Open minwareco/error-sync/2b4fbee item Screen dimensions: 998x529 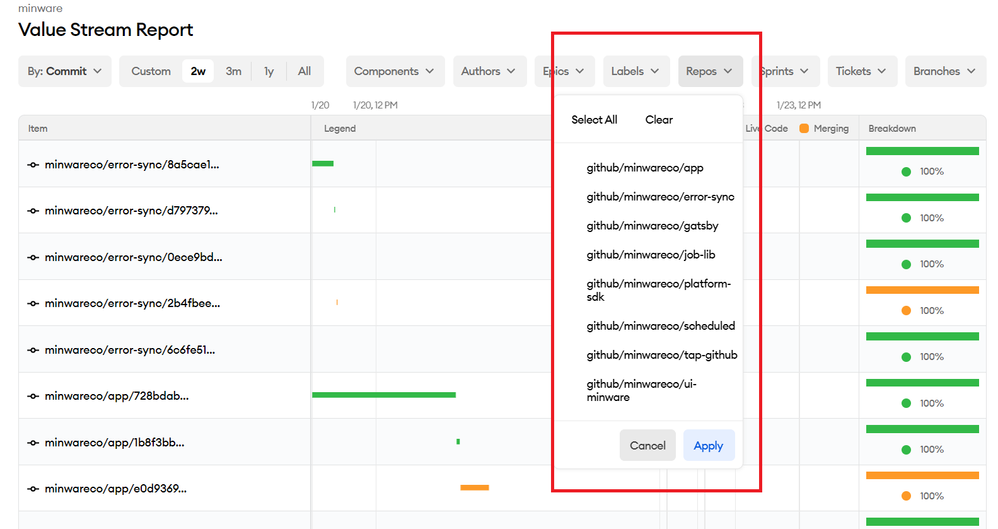[132, 304]
